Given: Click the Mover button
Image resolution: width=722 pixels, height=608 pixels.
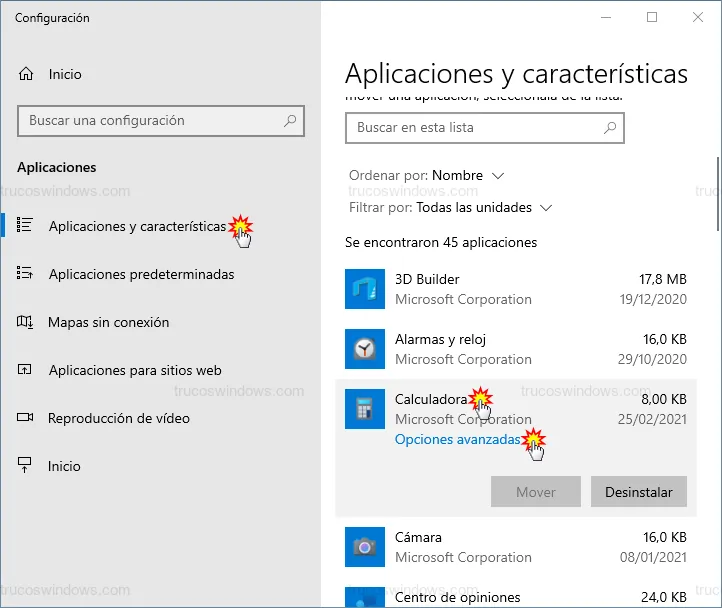Looking at the screenshot, I should 536,492.
